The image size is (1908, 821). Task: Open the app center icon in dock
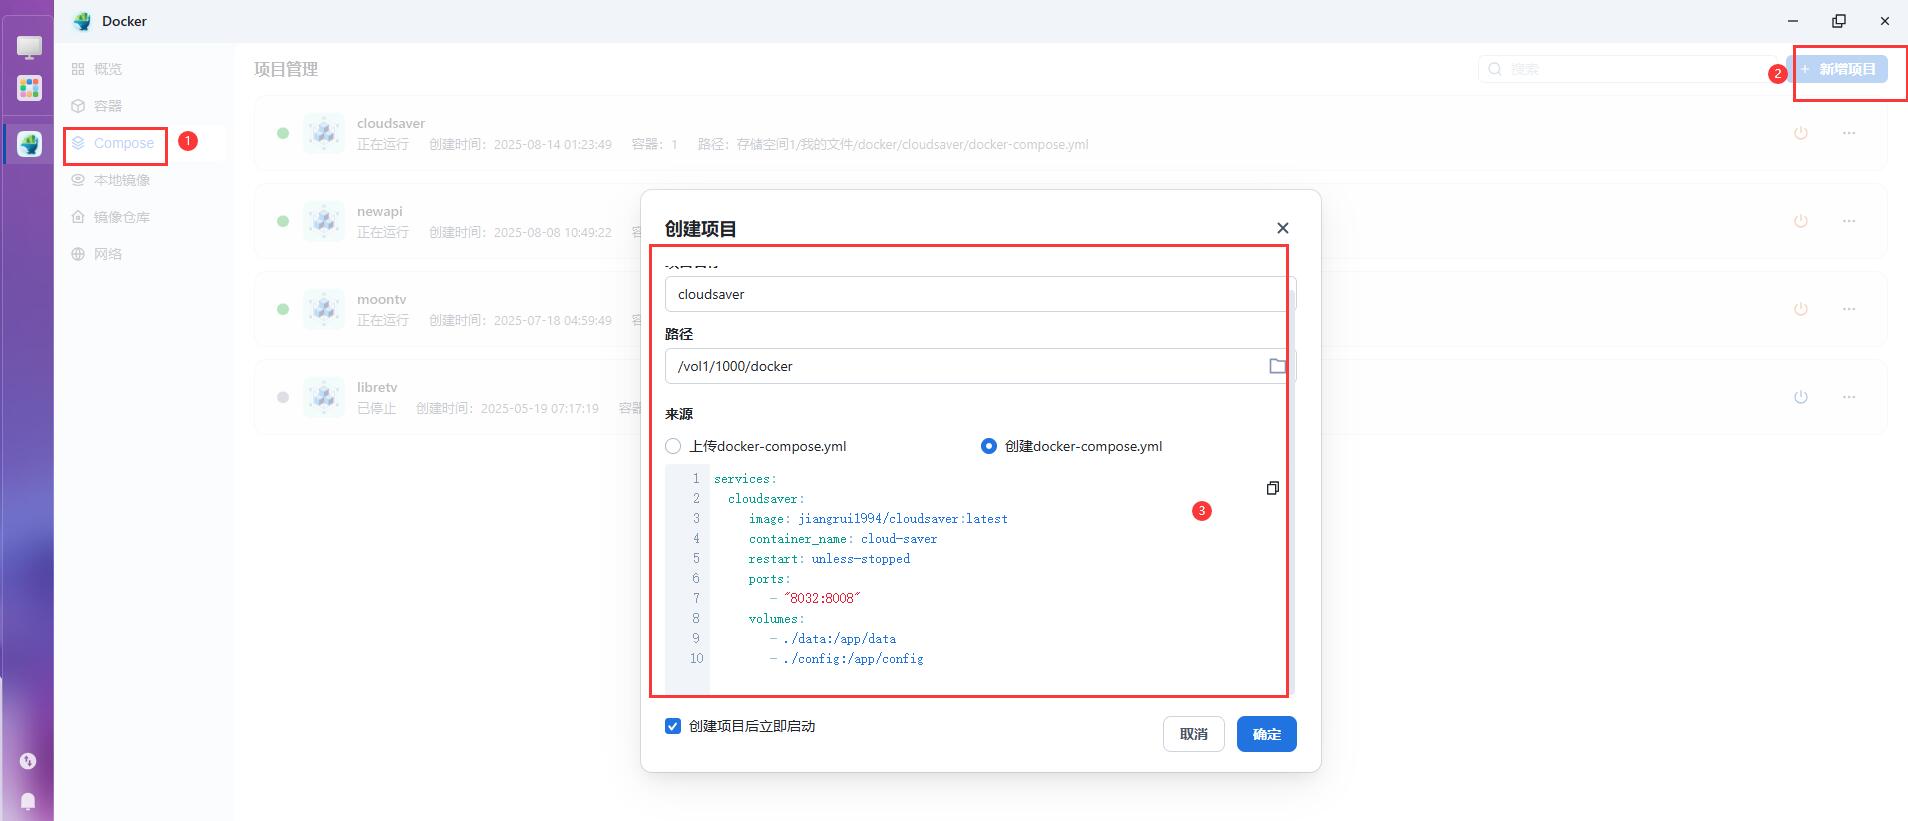coord(29,88)
